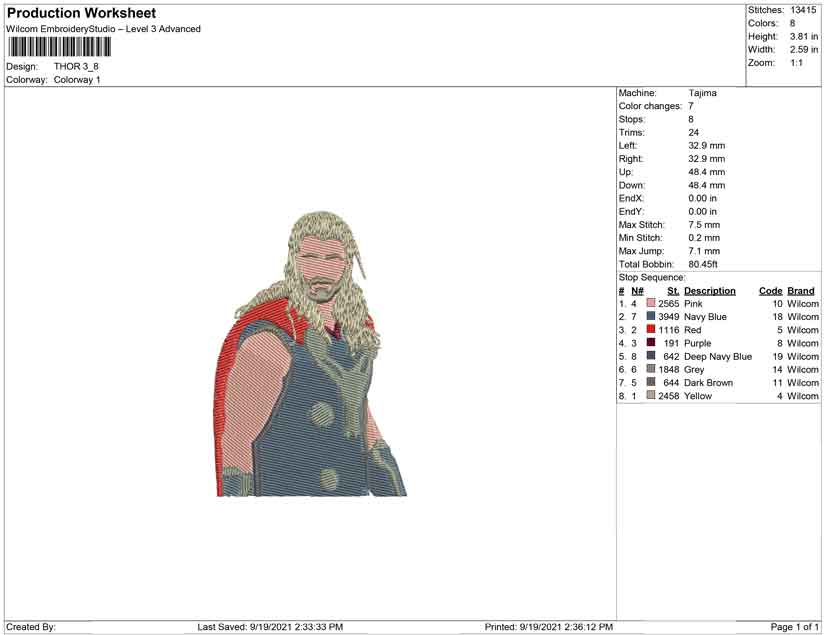The image size is (825, 635).
Task: Click the Total Bobbin value '80.45ft'
Action: [x=703, y=264]
